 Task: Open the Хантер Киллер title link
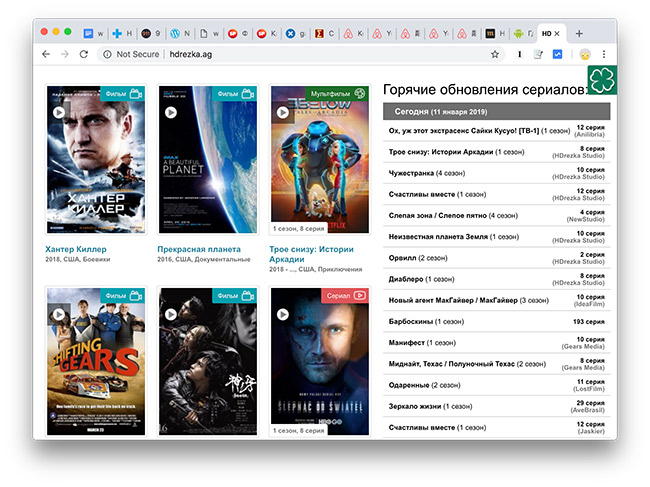[x=77, y=249]
